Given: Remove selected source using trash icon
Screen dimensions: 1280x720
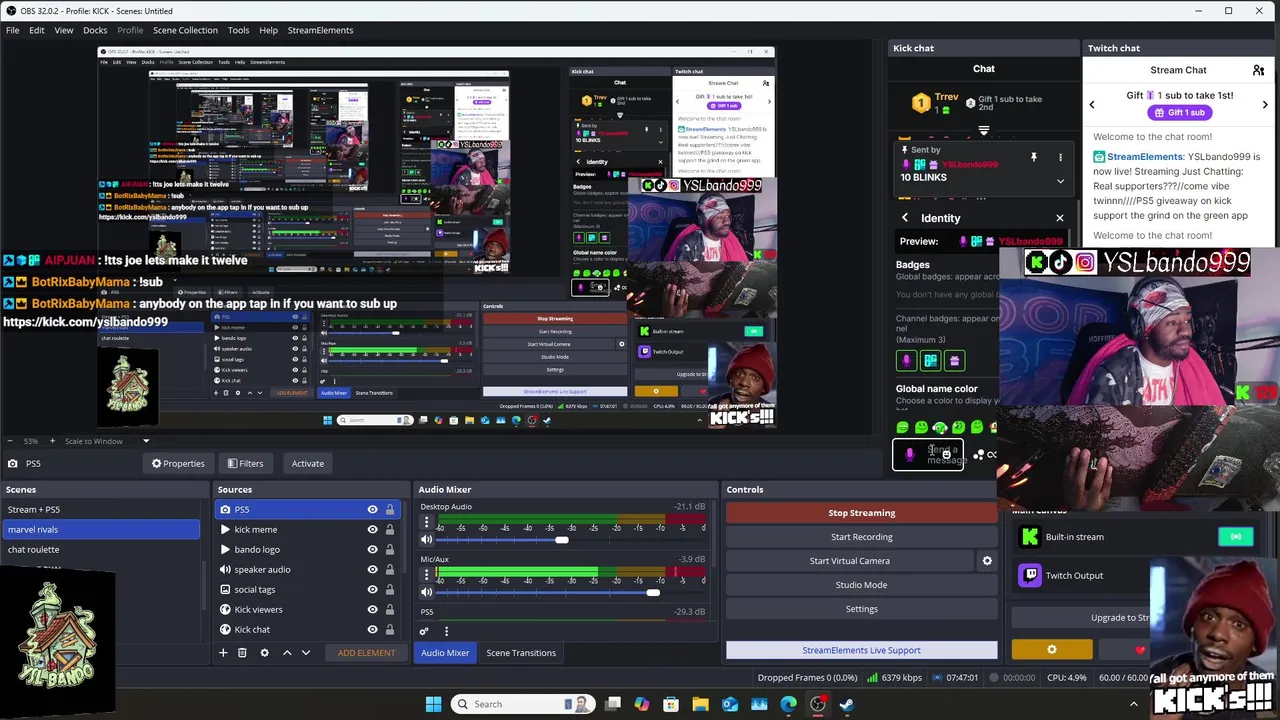Looking at the screenshot, I should 242,653.
